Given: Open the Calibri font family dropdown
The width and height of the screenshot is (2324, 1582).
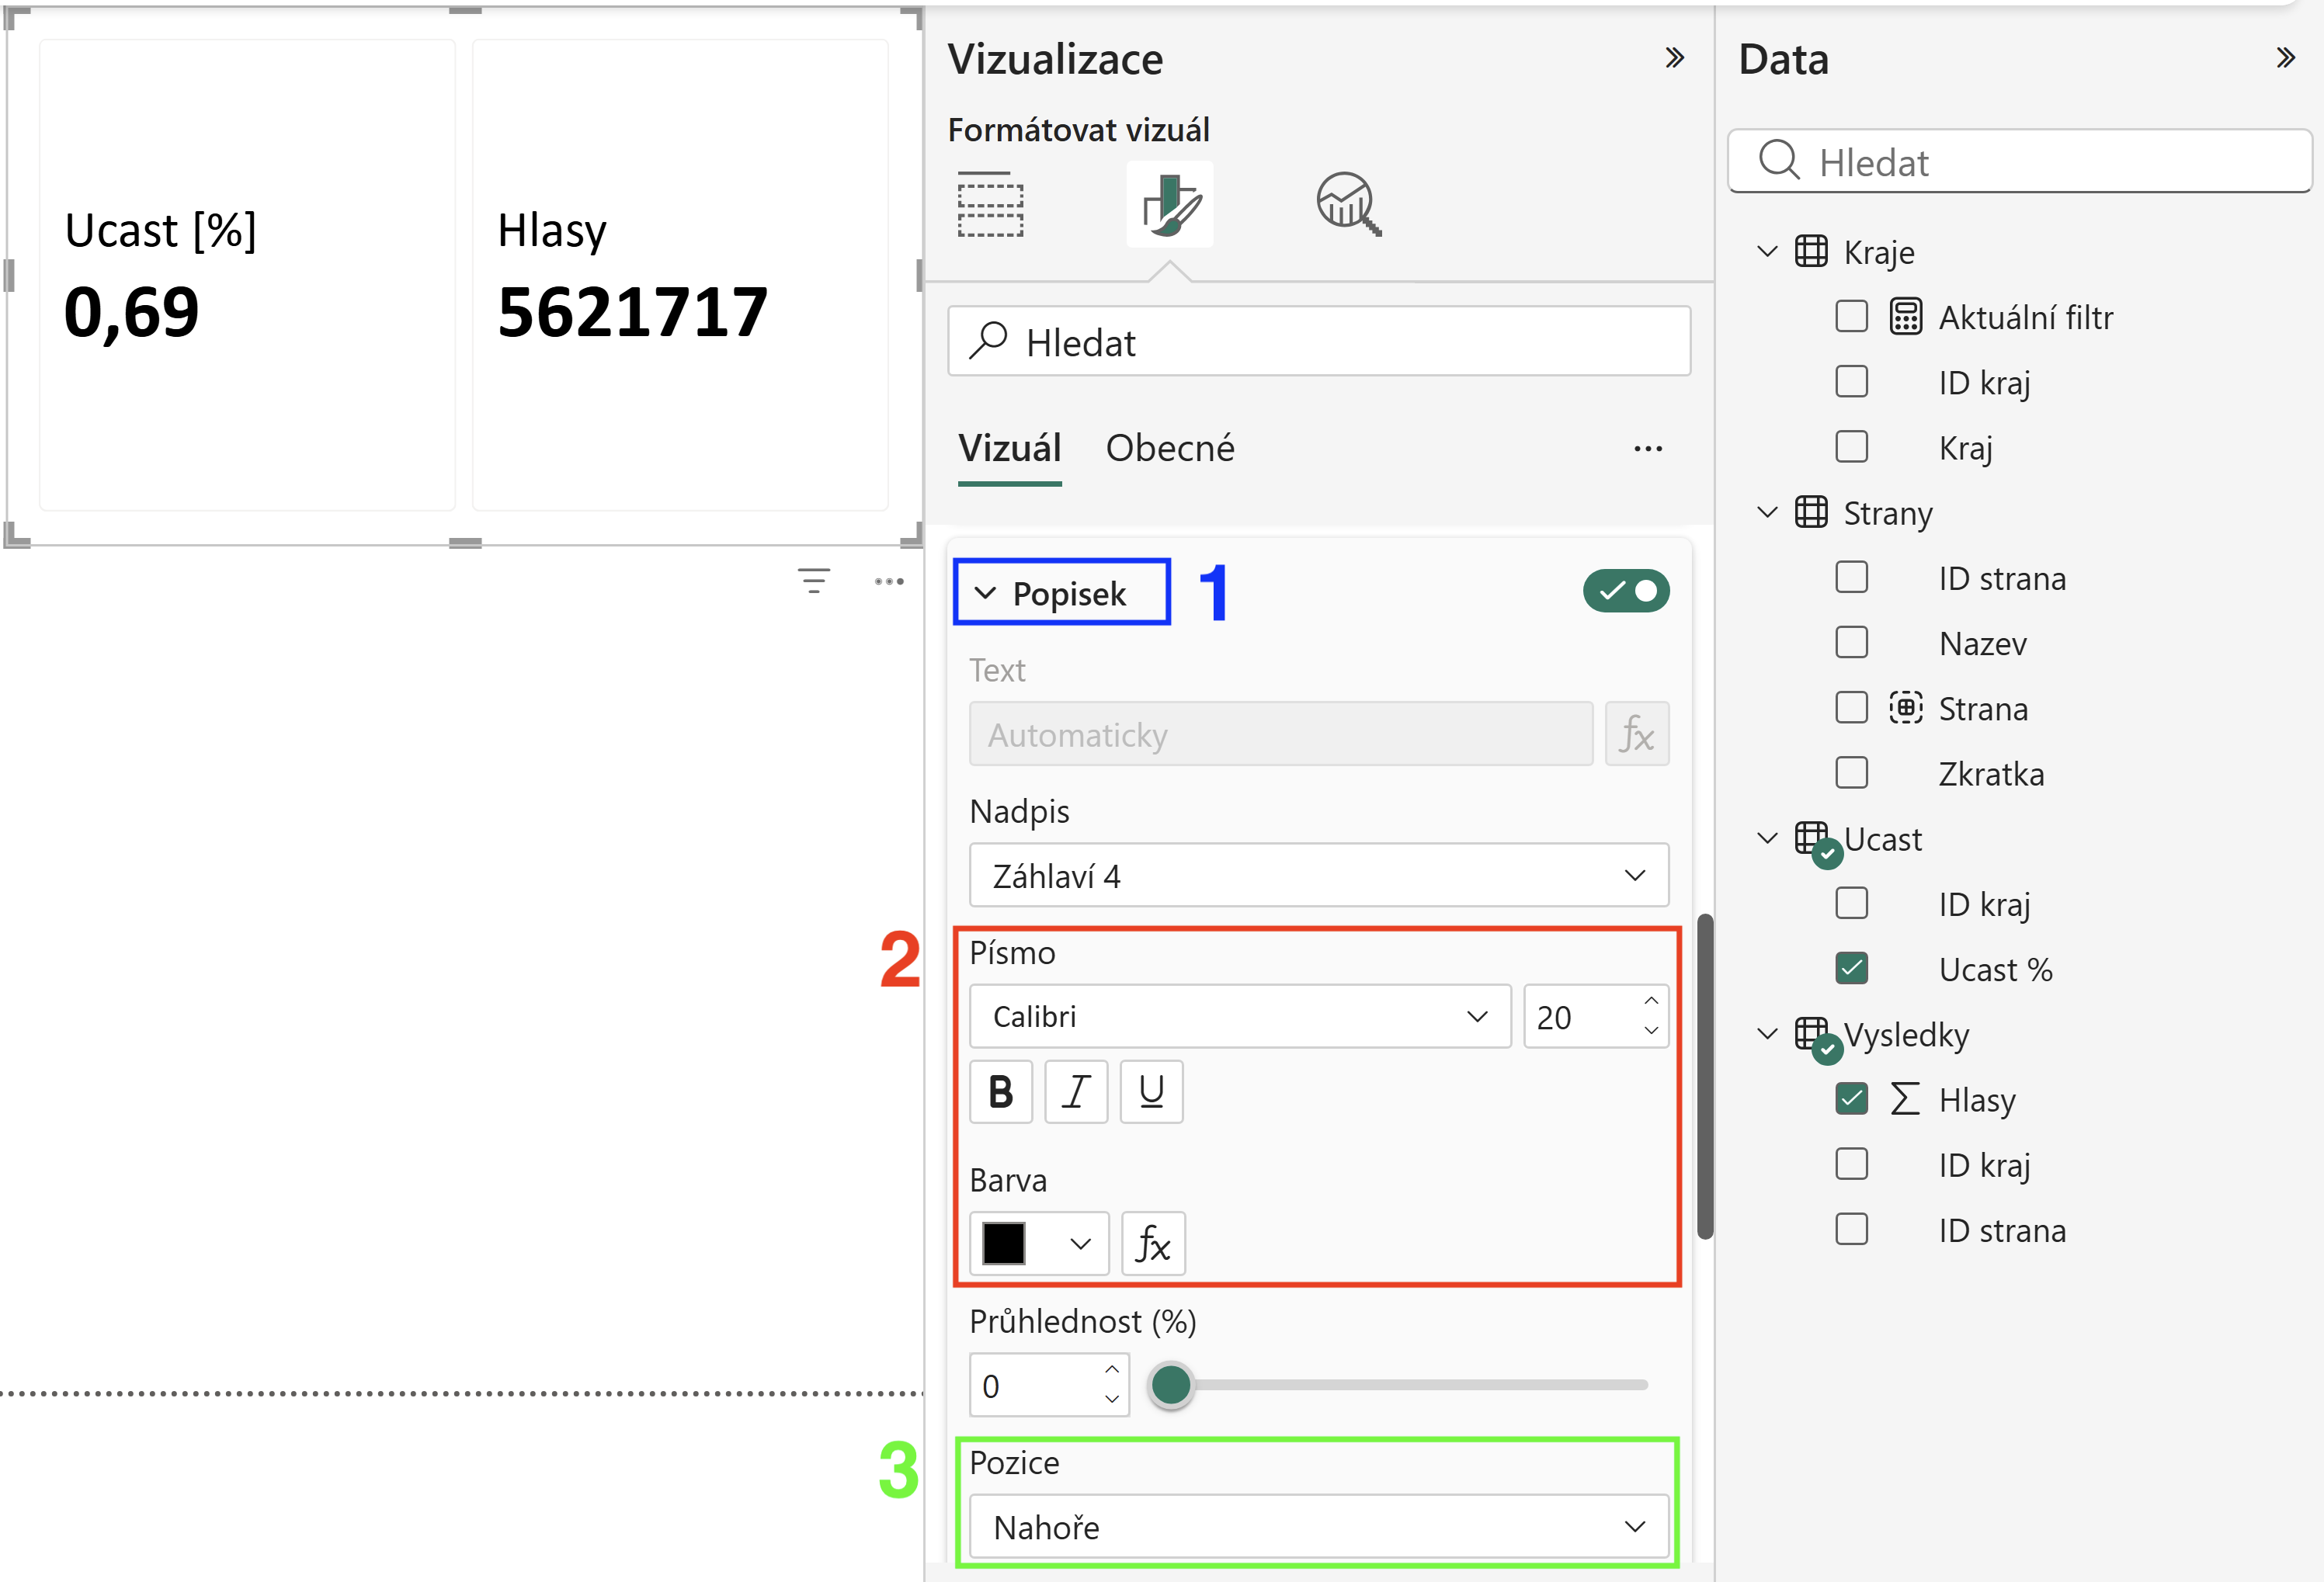Looking at the screenshot, I should pos(1240,1017).
